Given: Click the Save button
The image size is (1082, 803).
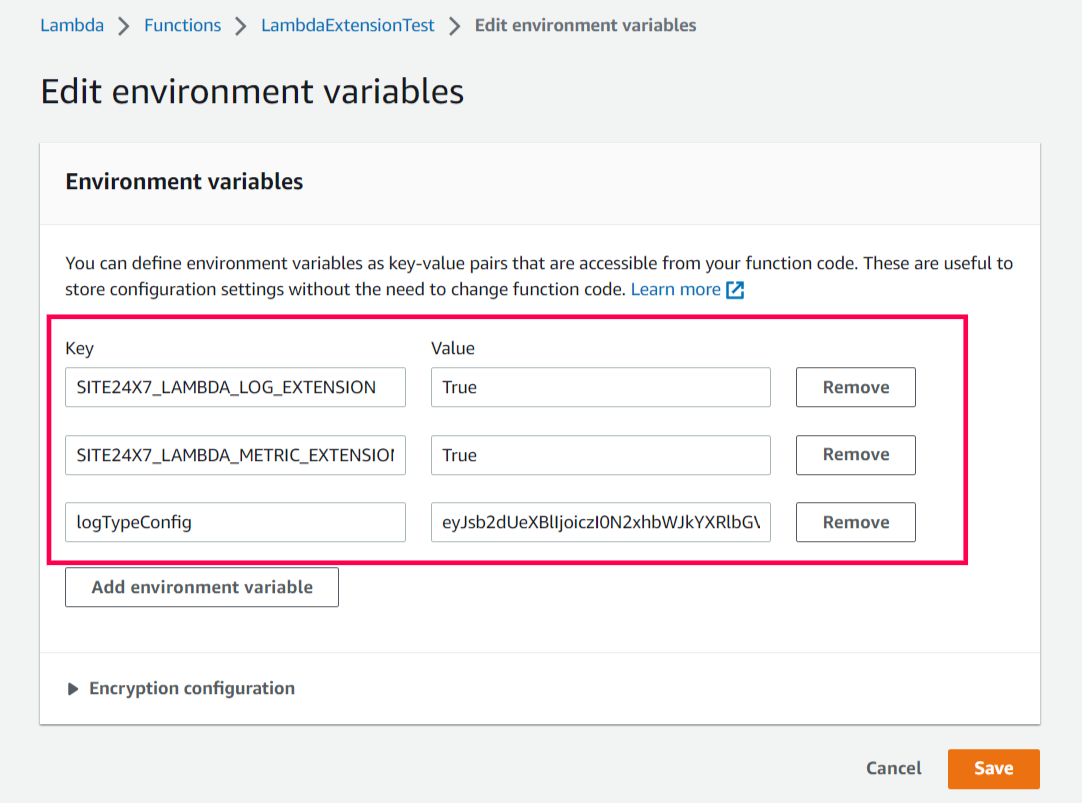Looking at the screenshot, I should (x=993, y=768).
